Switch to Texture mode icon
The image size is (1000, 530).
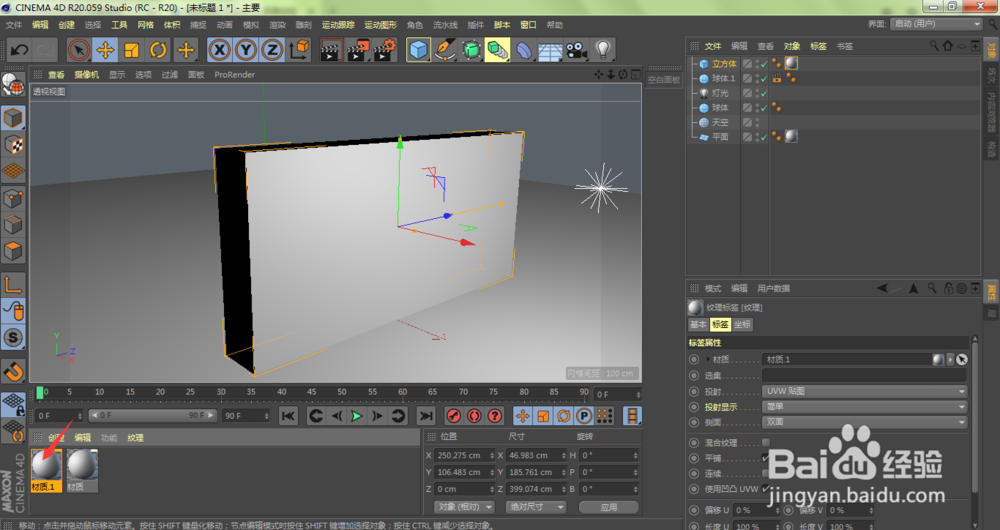point(13,145)
